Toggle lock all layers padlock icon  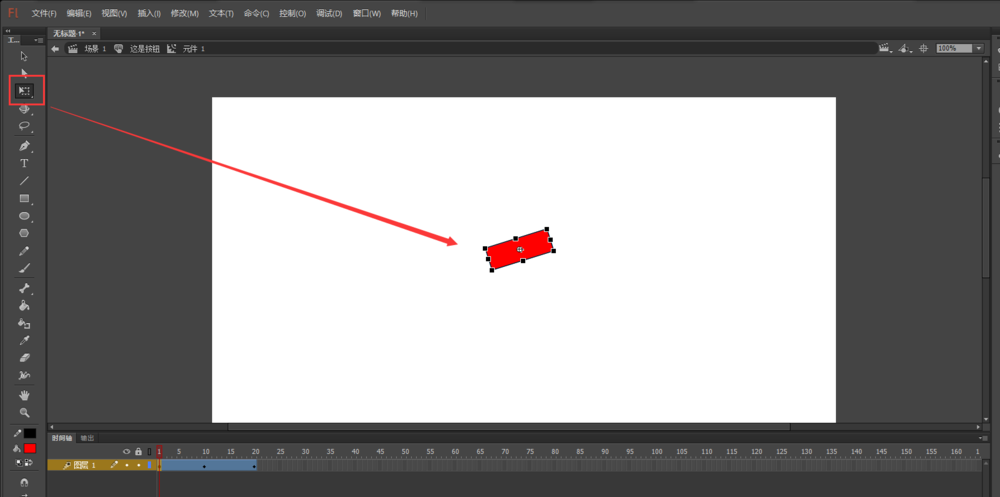point(138,452)
